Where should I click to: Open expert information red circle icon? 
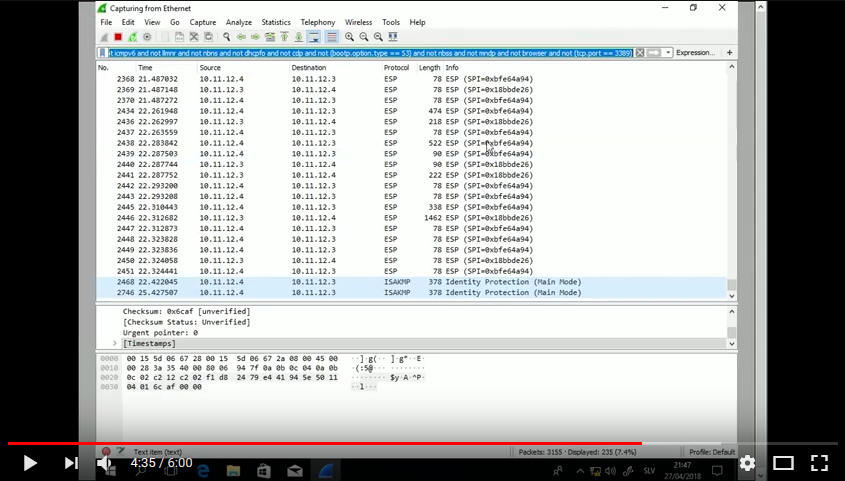[106, 452]
